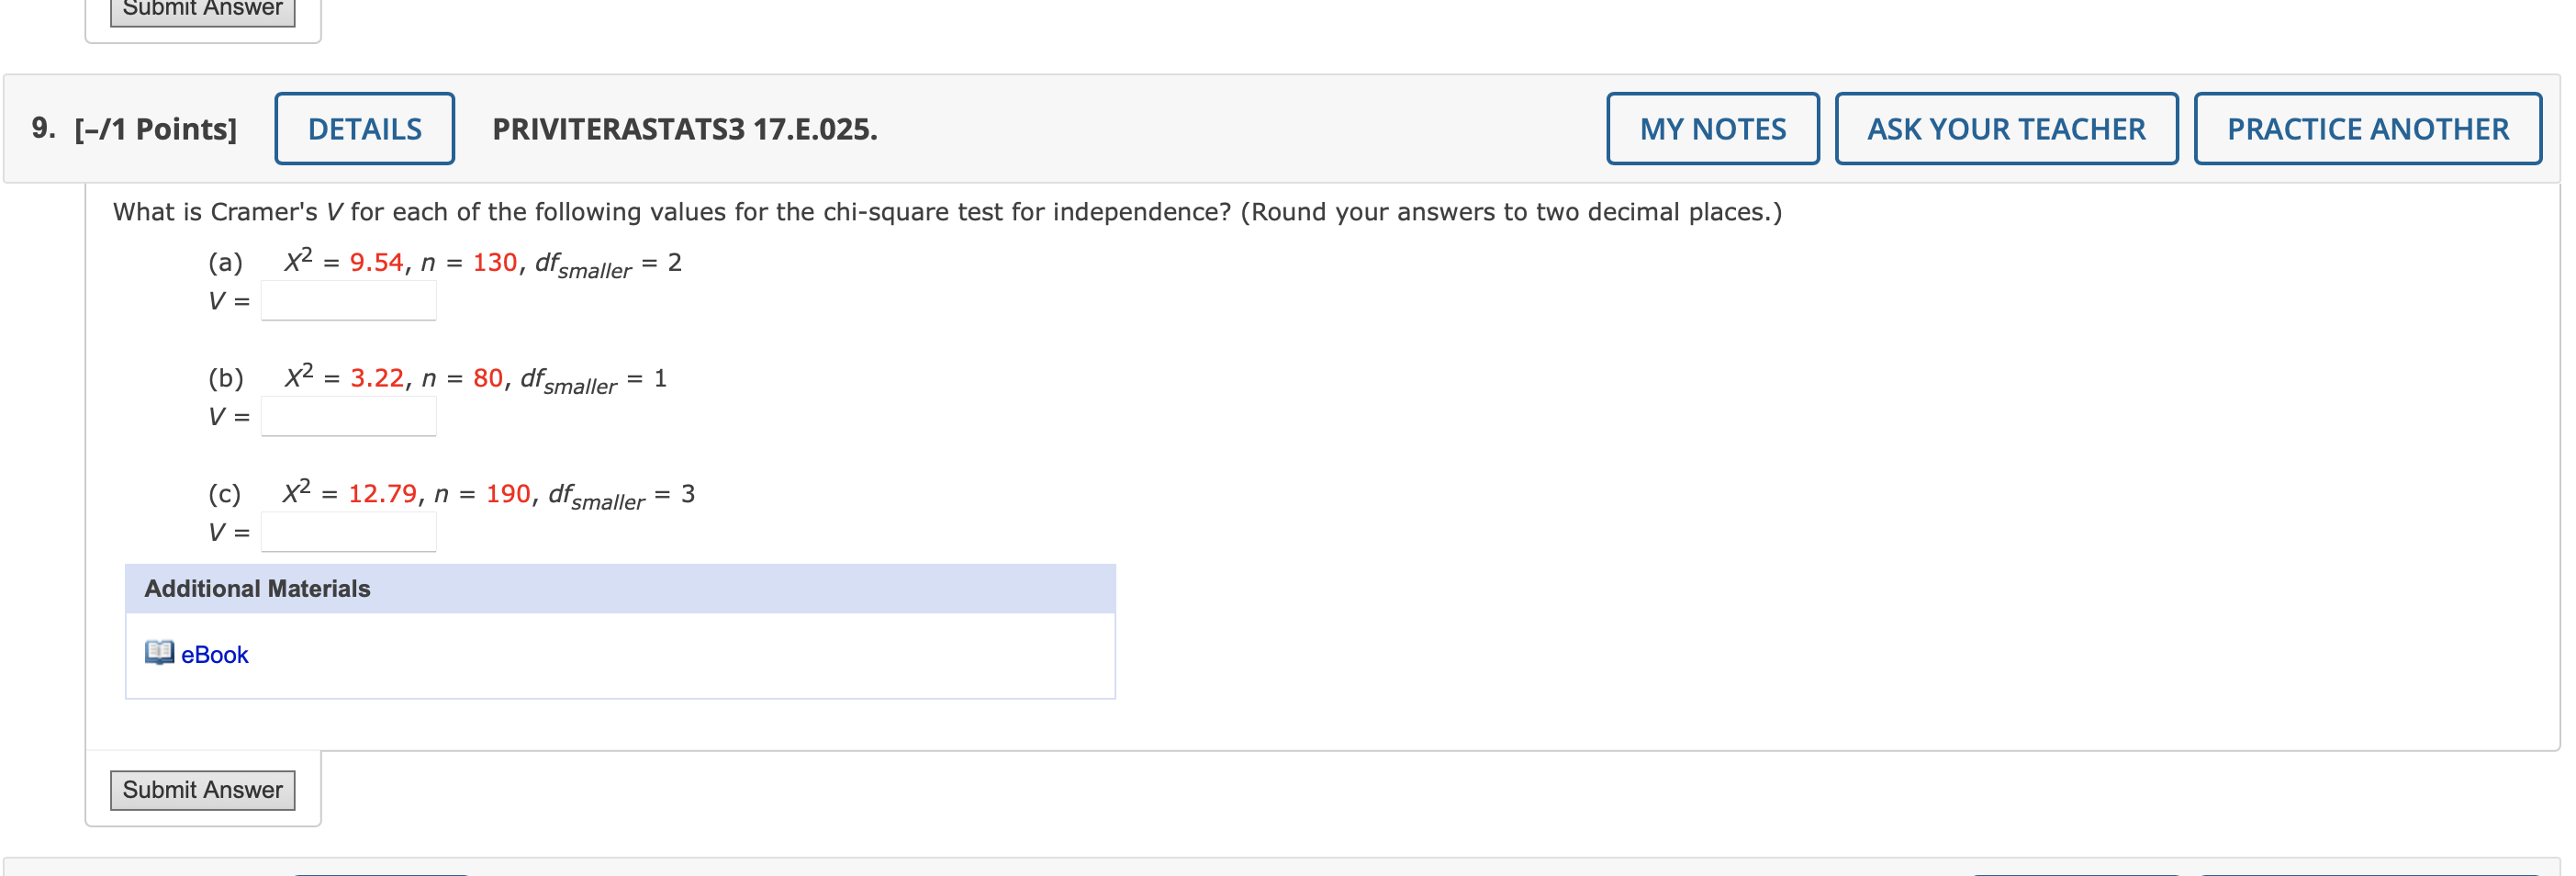
Task: Open the eBook link
Action: coord(213,654)
